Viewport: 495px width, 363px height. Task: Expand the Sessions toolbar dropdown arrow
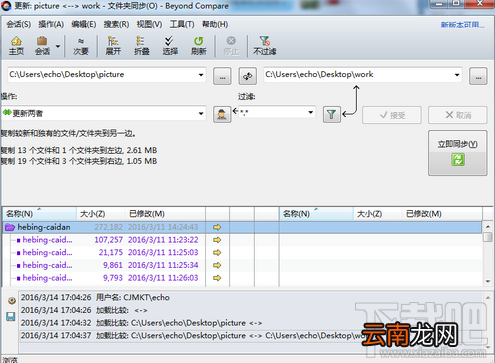tap(58, 46)
